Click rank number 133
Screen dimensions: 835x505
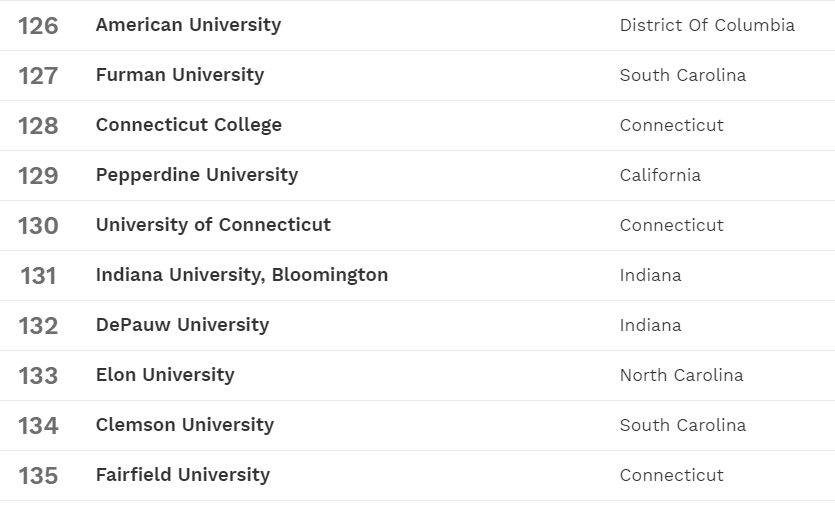click(38, 376)
